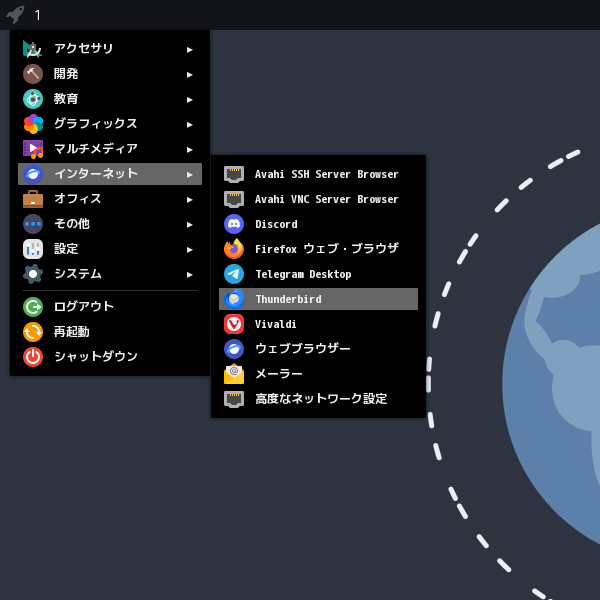Launch Firefox via its flame icon
The height and width of the screenshot is (600, 600).
[x=234, y=249]
